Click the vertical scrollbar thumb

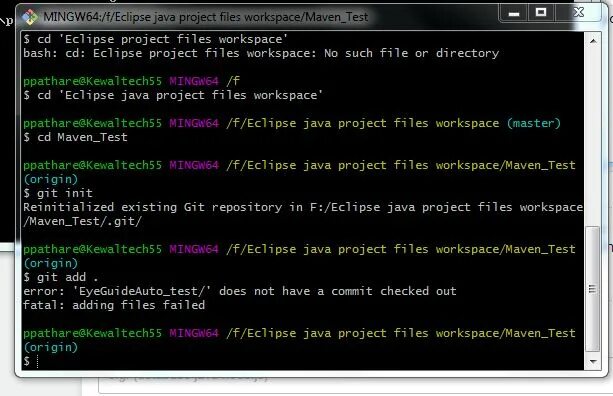[593, 289]
